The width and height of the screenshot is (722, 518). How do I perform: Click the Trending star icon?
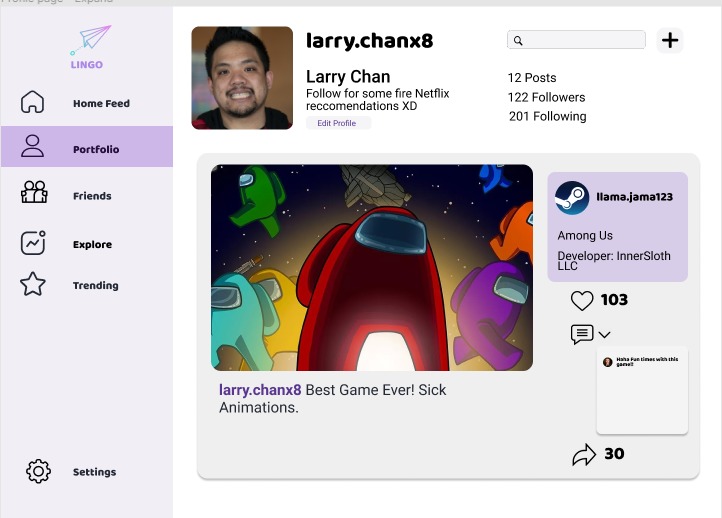coord(33,284)
